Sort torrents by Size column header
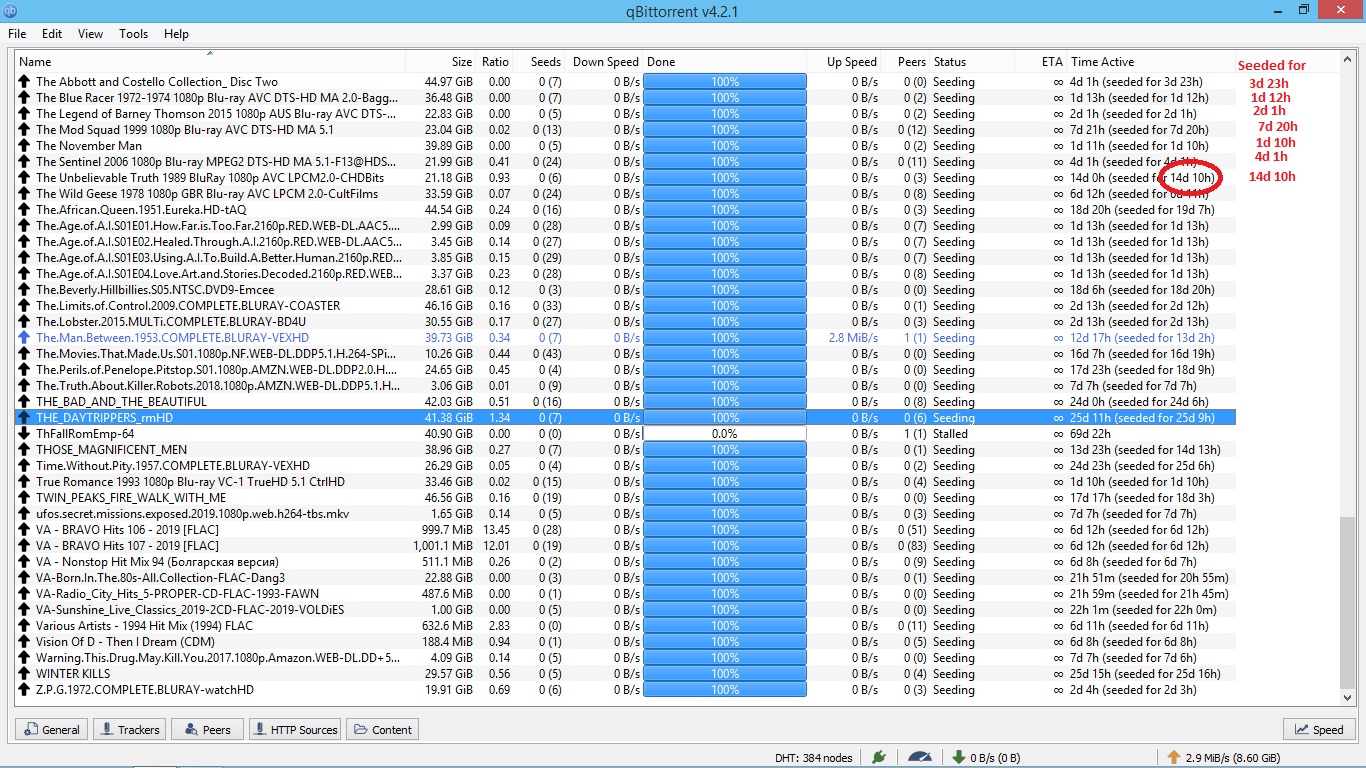 (441, 62)
